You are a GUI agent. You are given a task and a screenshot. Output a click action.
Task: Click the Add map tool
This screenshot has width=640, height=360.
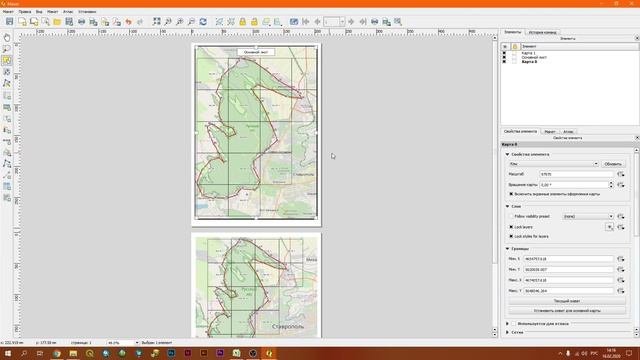coord(7,96)
